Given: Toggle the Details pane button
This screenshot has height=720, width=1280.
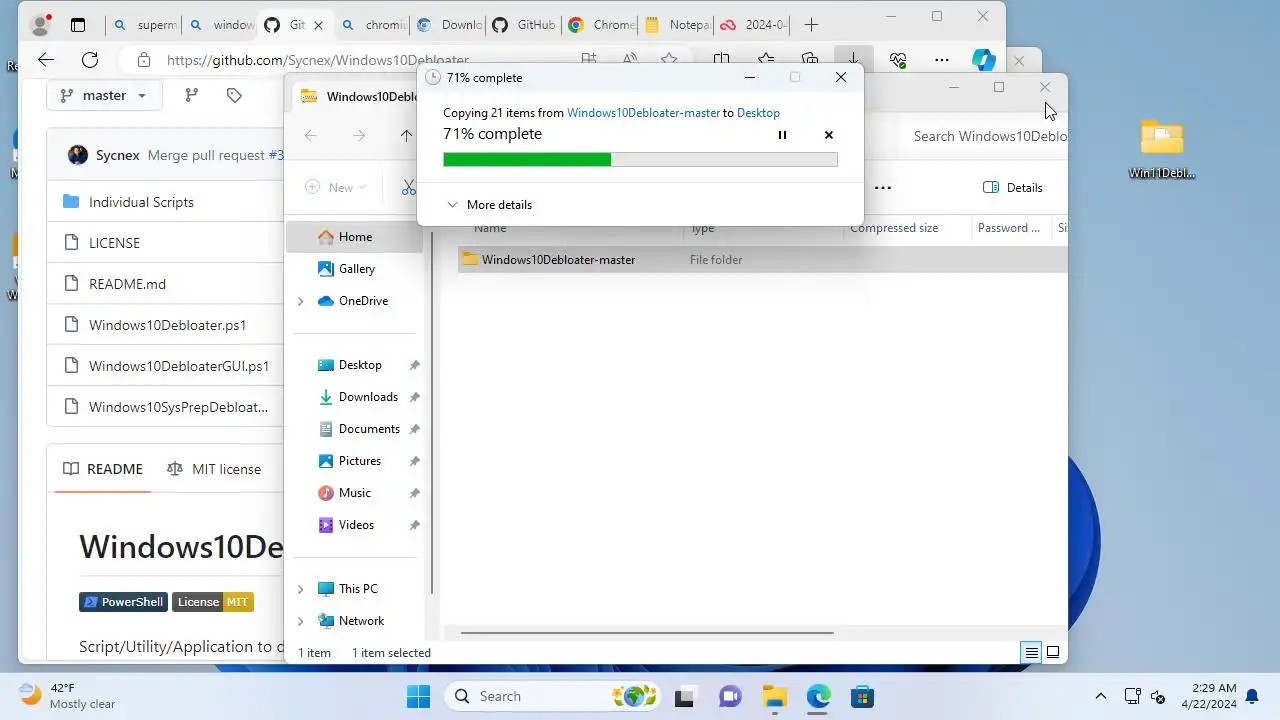Looking at the screenshot, I should pos(1013,187).
